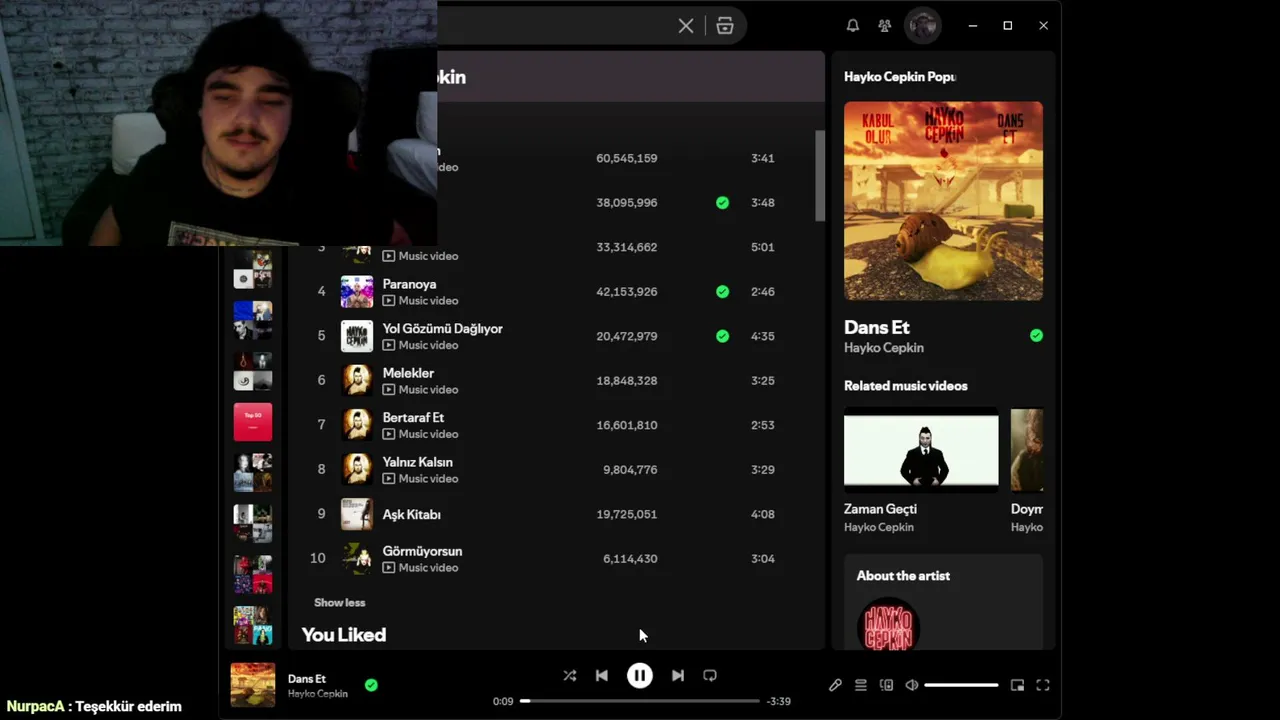Open the Friend Activity icon
Viewport: 1280px width, 720px height.
[885, 26]
